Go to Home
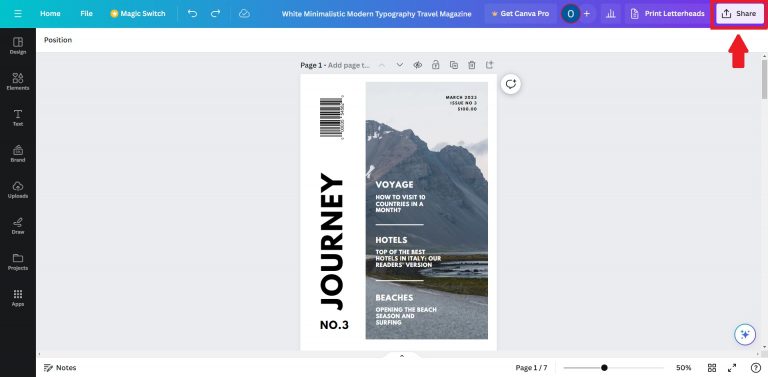 coord(50,14)
